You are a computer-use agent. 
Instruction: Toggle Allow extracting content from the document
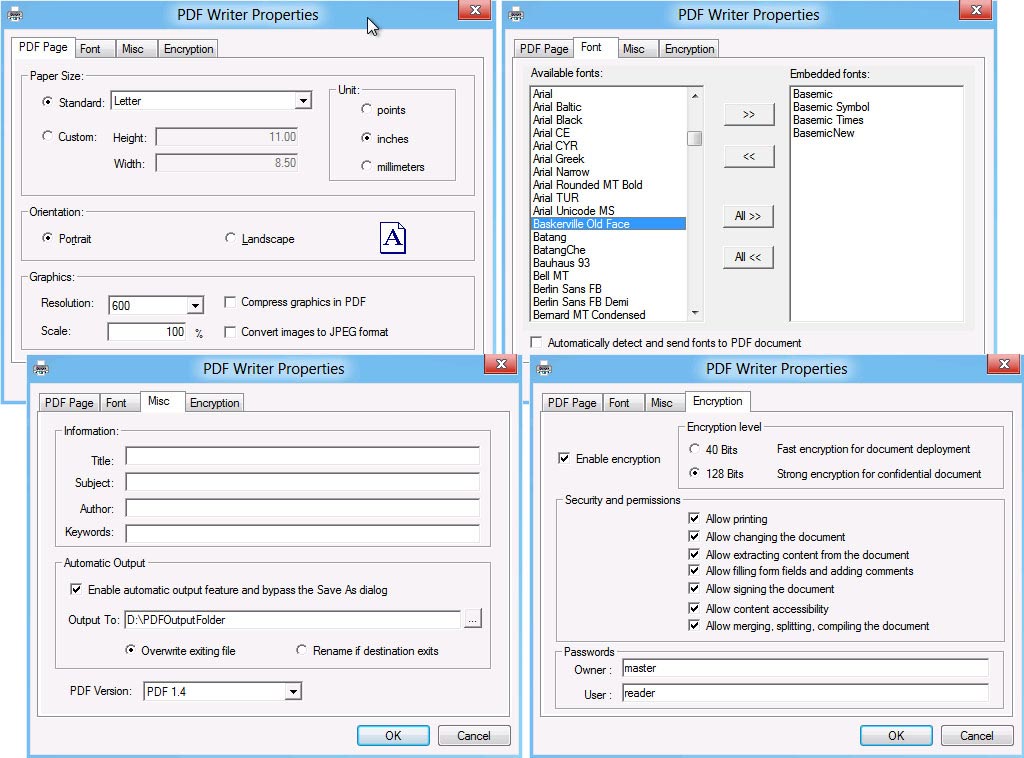pos(694,554)
